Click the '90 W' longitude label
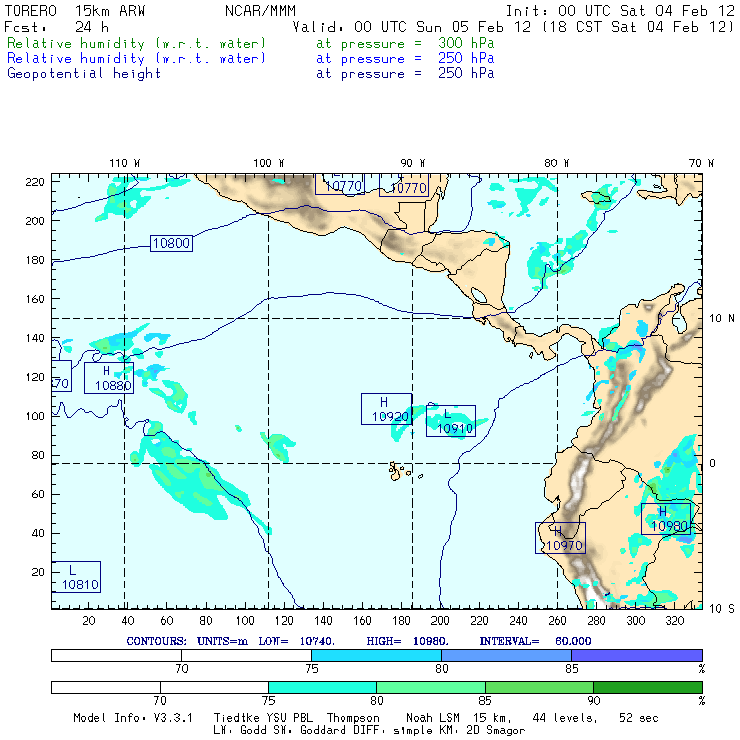The width and height of the screenshot is (740, 740). tap(413, 163)
